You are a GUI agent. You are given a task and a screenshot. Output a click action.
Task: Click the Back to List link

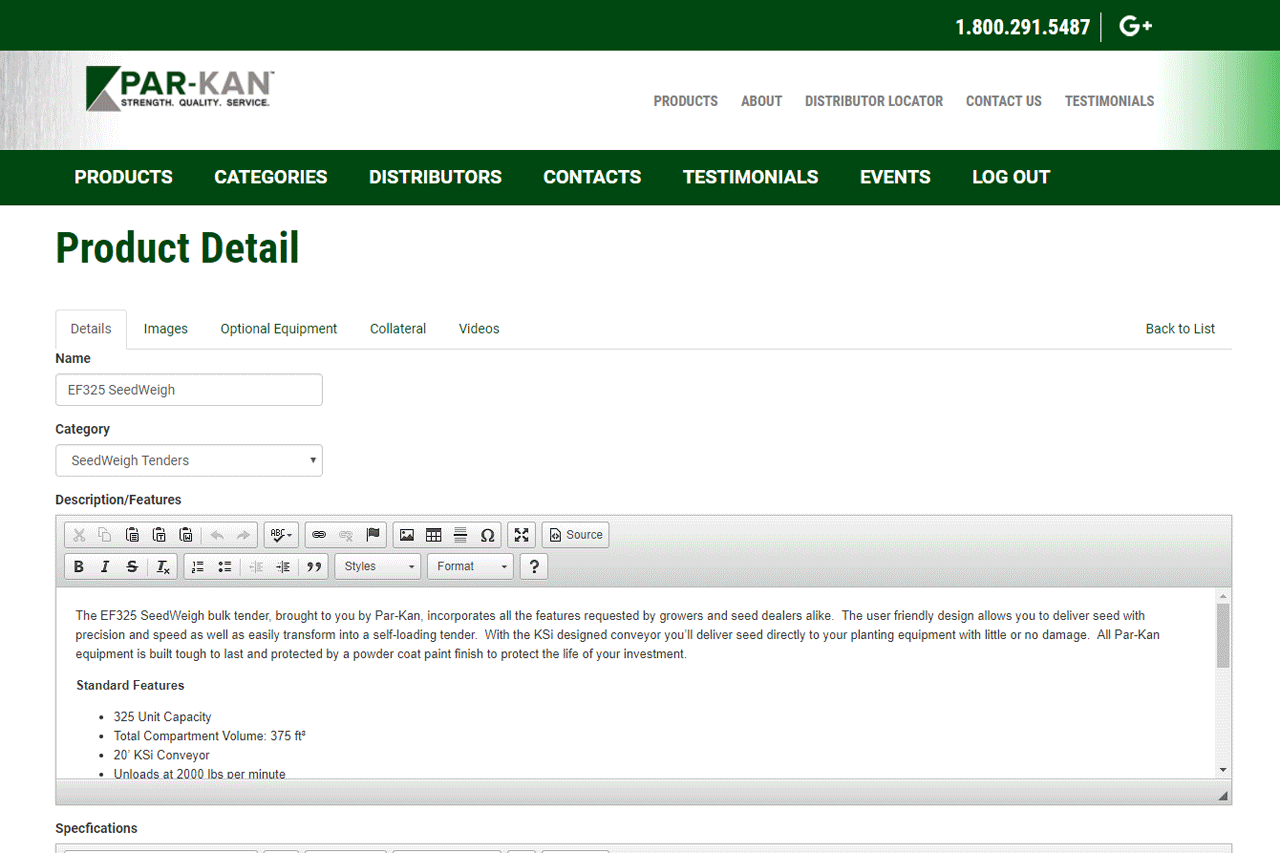click(x=1180, y=329)
